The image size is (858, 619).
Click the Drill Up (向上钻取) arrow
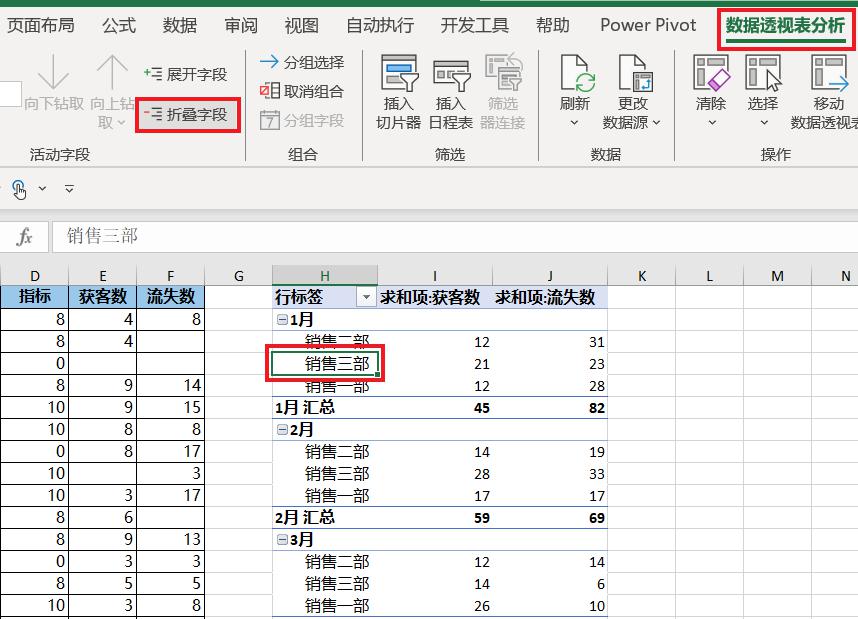[112, 72]
